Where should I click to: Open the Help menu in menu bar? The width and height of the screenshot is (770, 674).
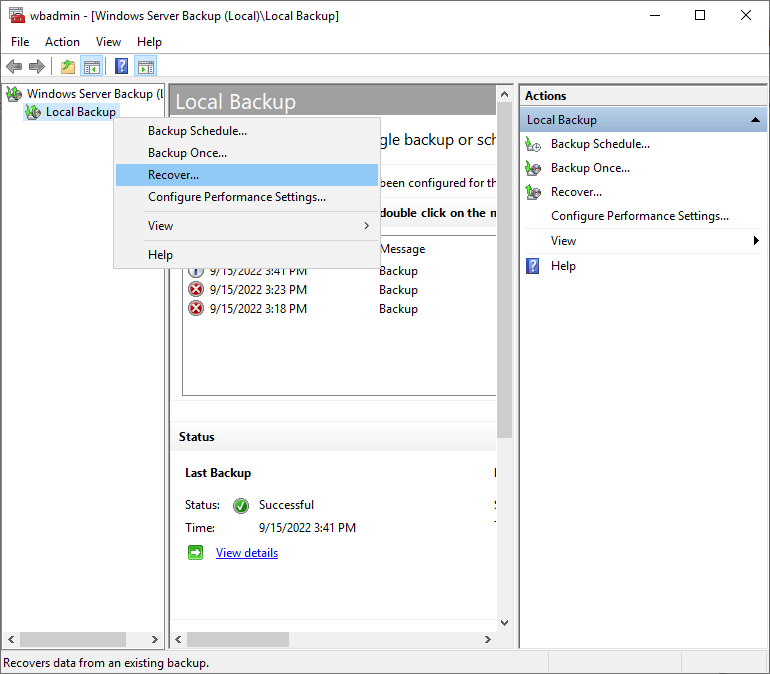point(149,42)
